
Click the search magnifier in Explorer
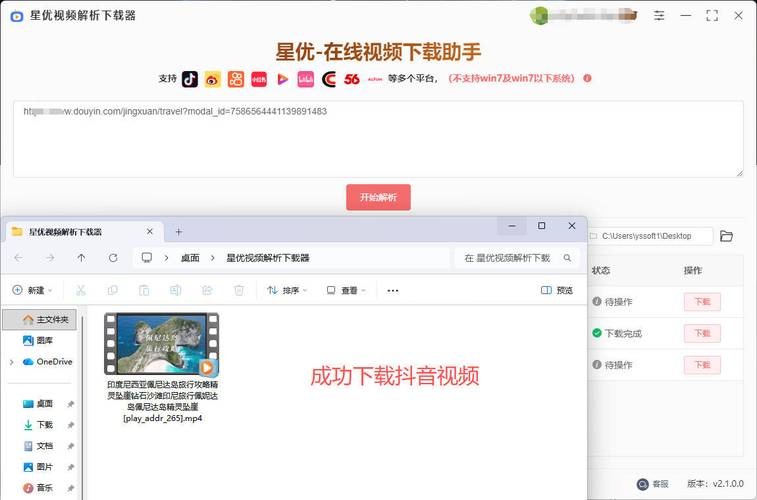(567, 258)
